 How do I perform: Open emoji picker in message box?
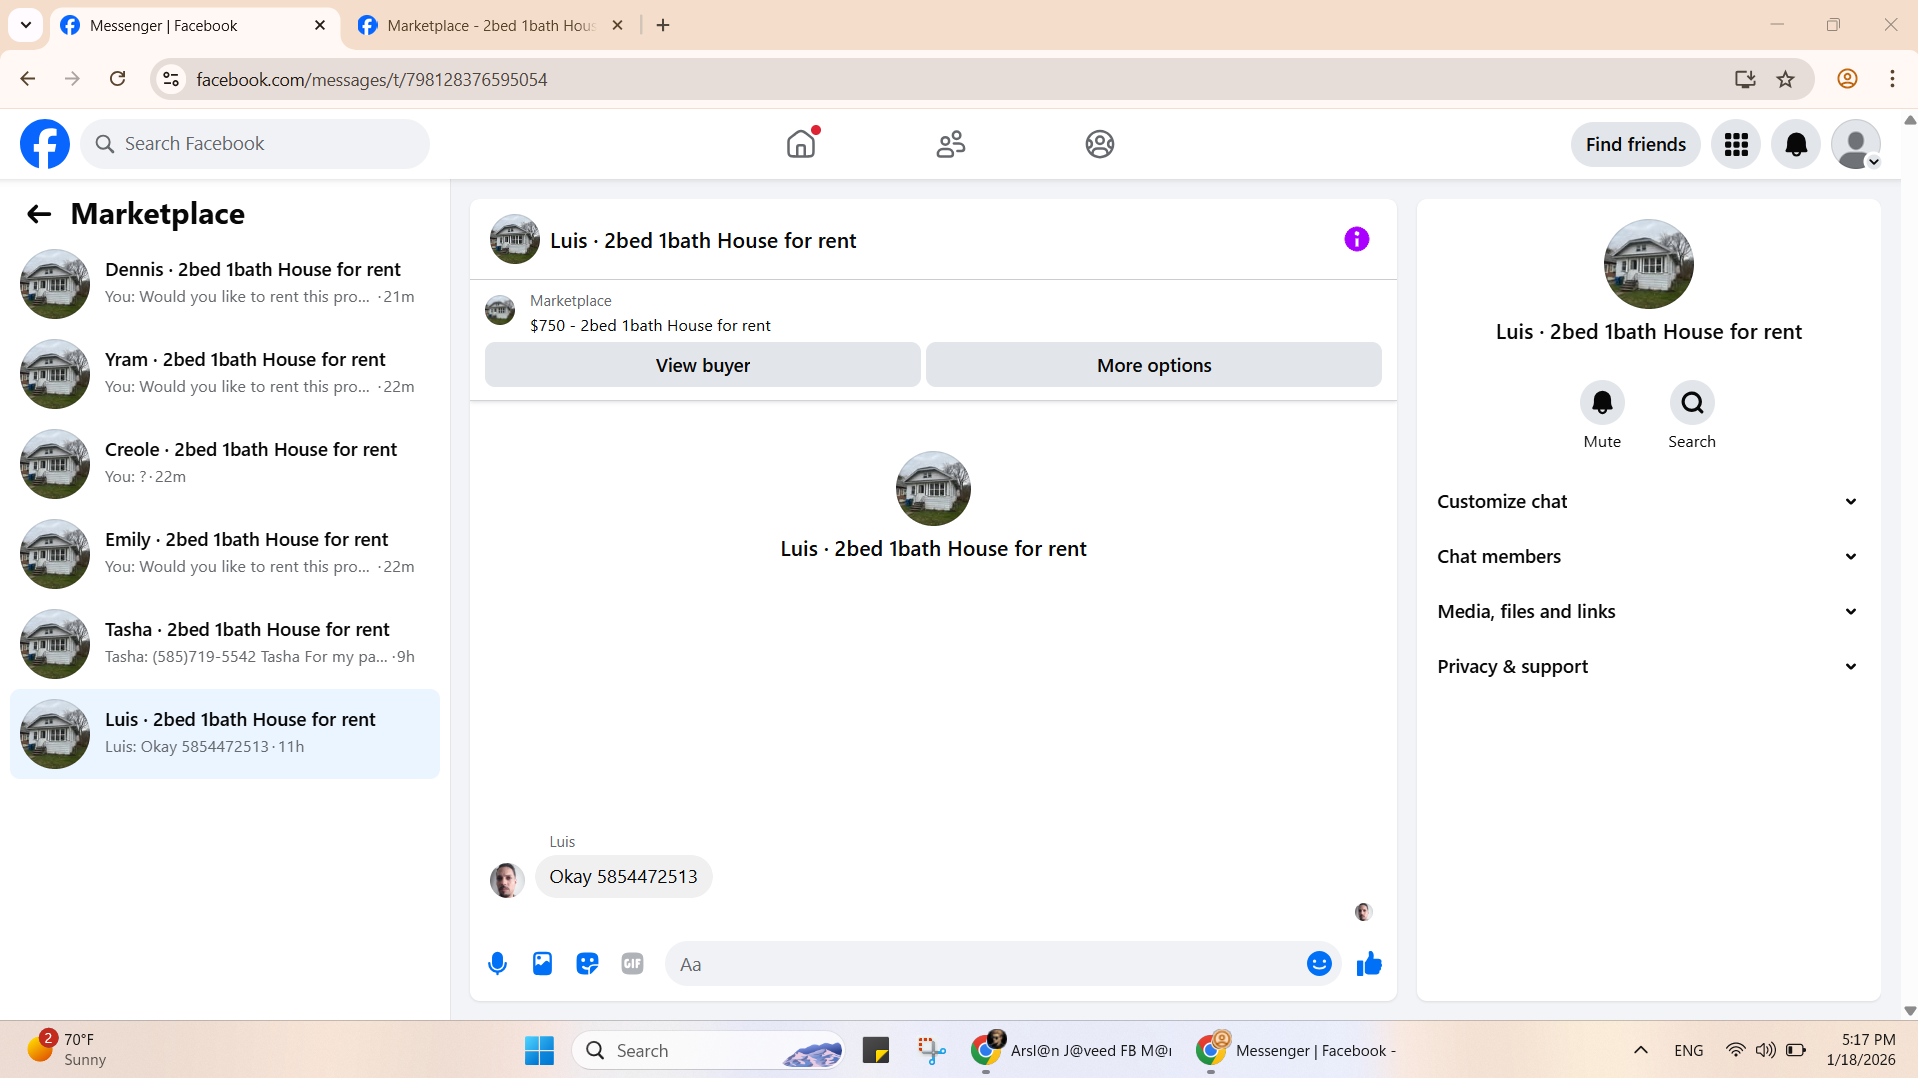coord(1319,964)
